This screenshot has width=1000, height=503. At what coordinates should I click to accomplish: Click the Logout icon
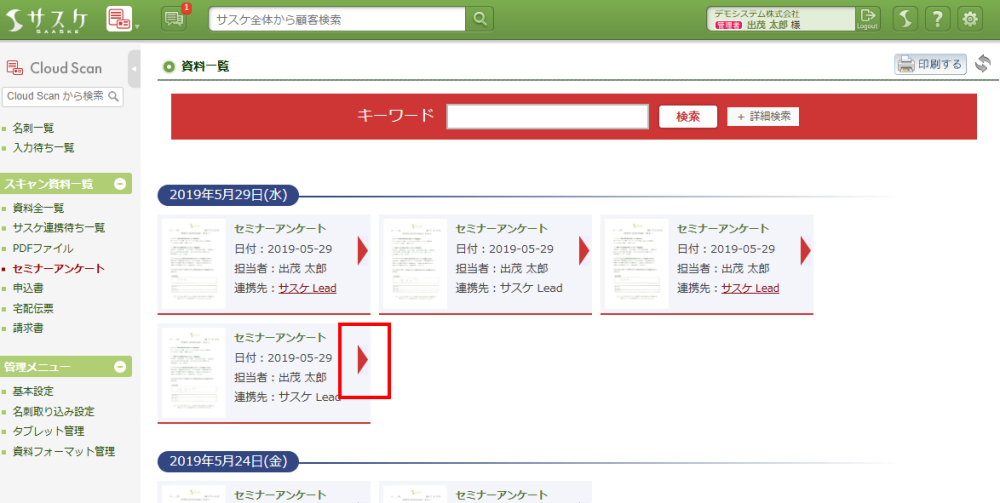(867, 18)
